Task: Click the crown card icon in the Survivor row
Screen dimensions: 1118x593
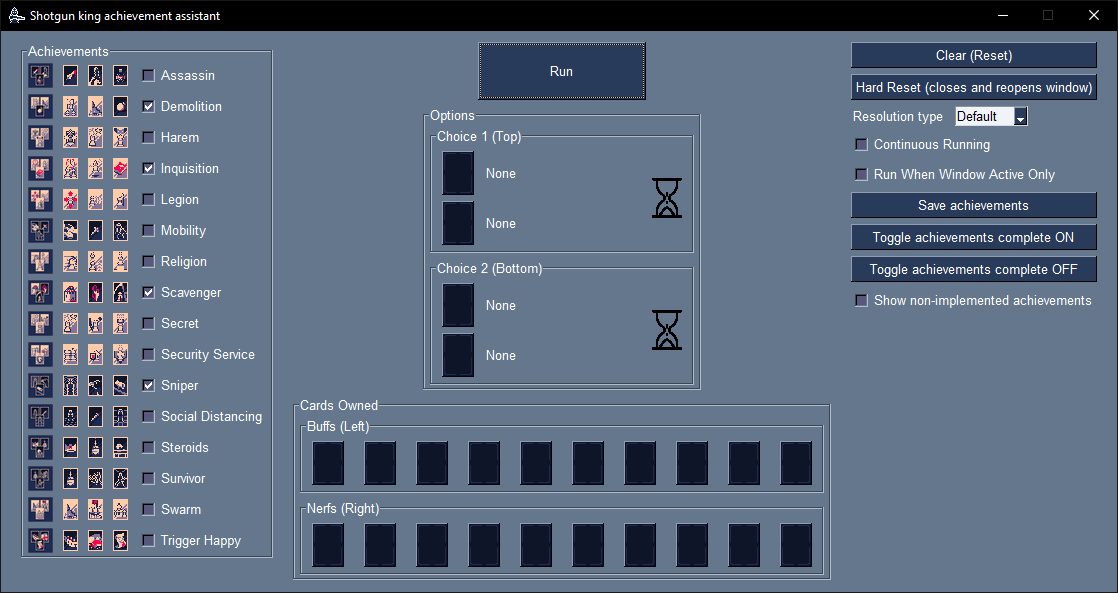Action: 69,478
